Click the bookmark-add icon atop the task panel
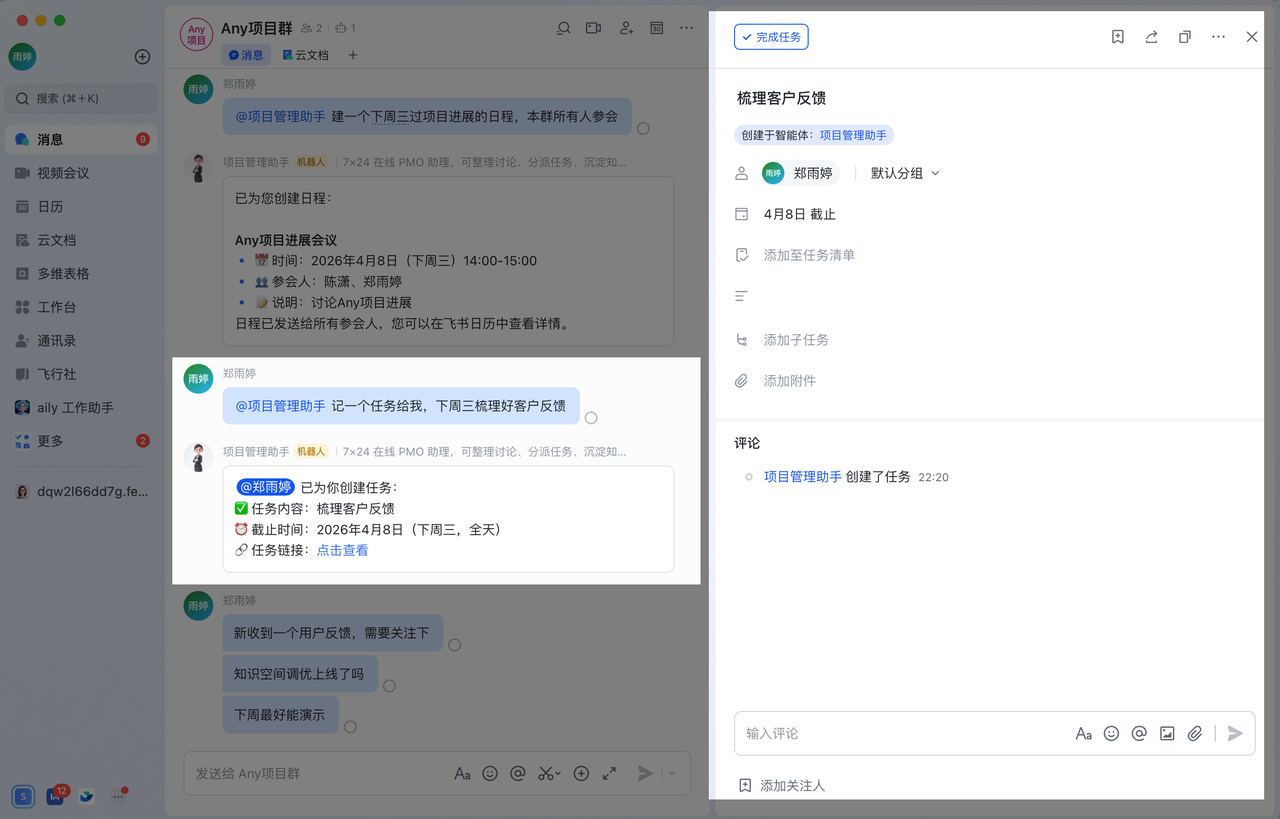The height and width of the screenshot is (819, 1280). tap(1118, 37)
